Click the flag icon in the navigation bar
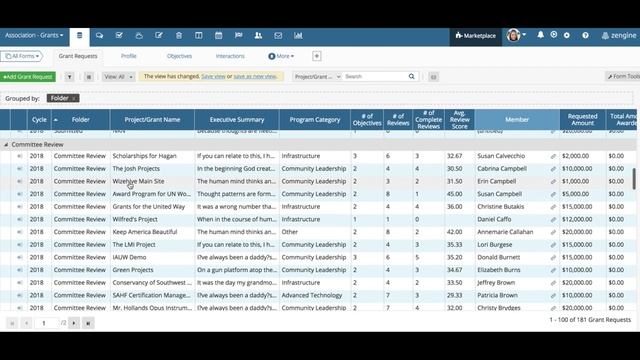Viewport: 640px width, 360px height. point(239,36)
